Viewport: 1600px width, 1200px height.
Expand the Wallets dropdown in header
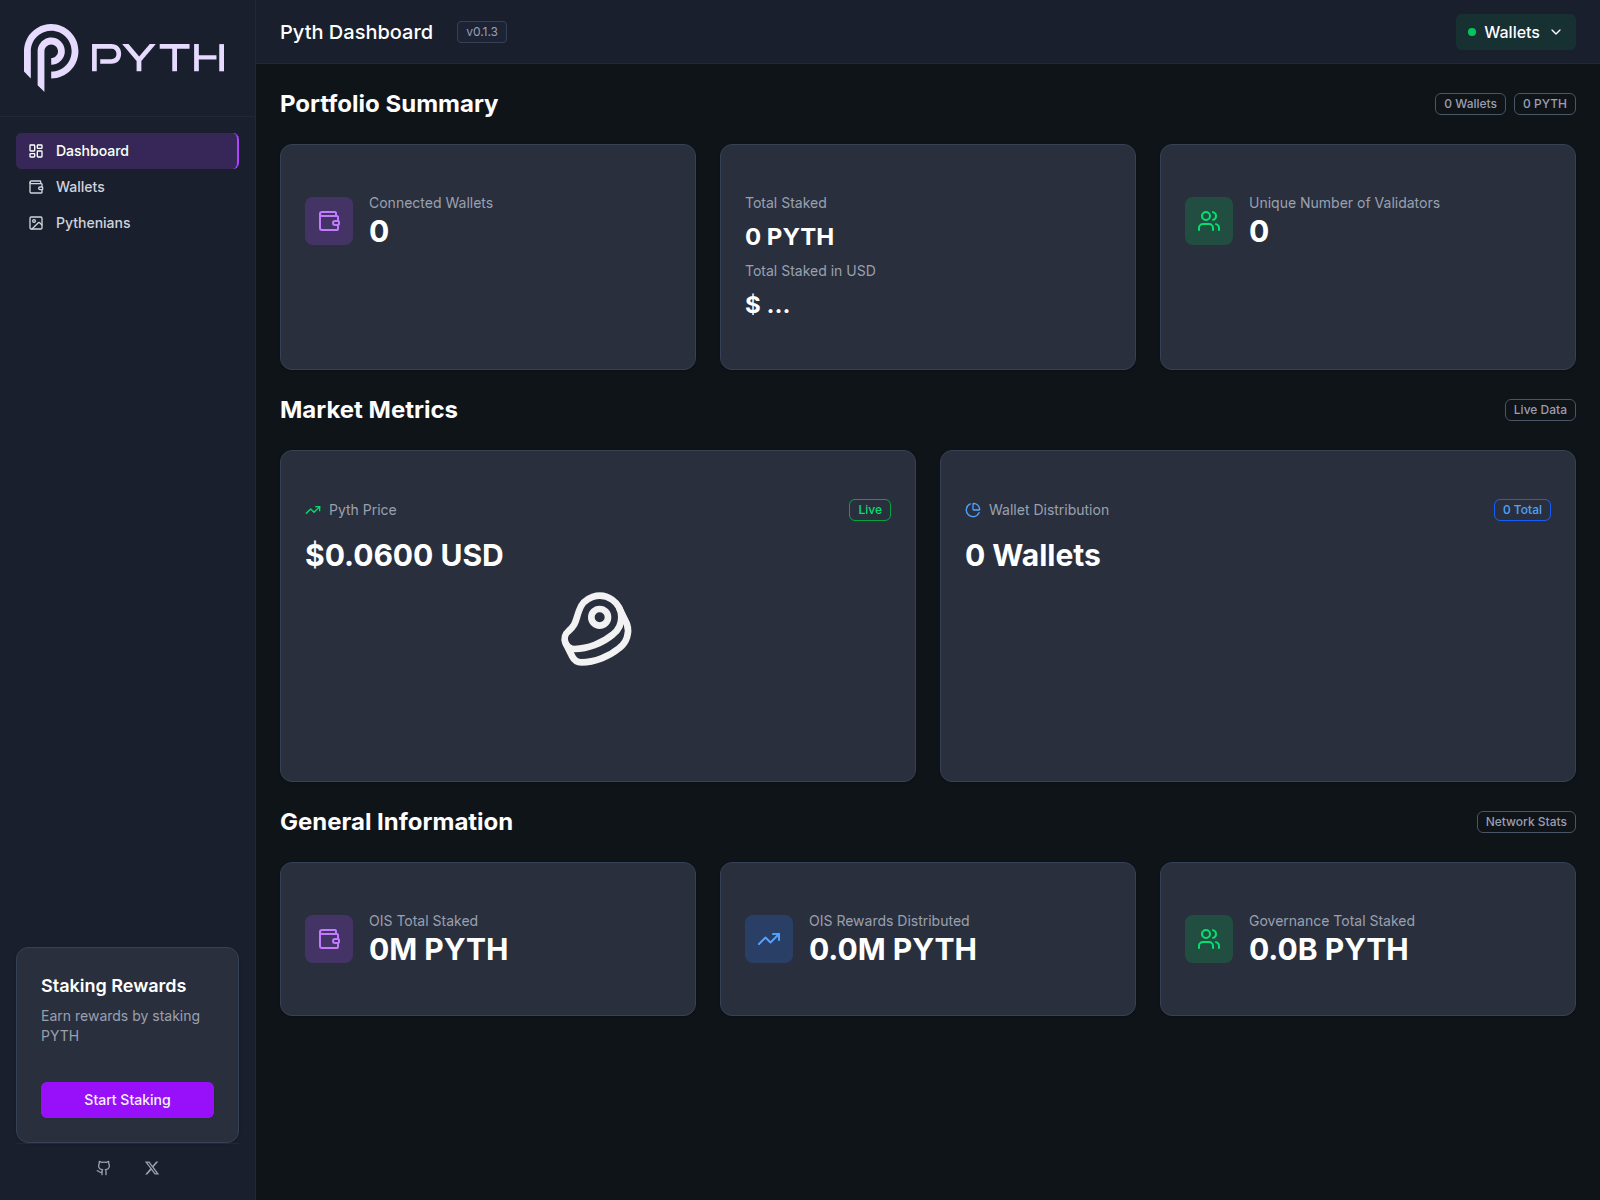click(x=1516, y=32)
